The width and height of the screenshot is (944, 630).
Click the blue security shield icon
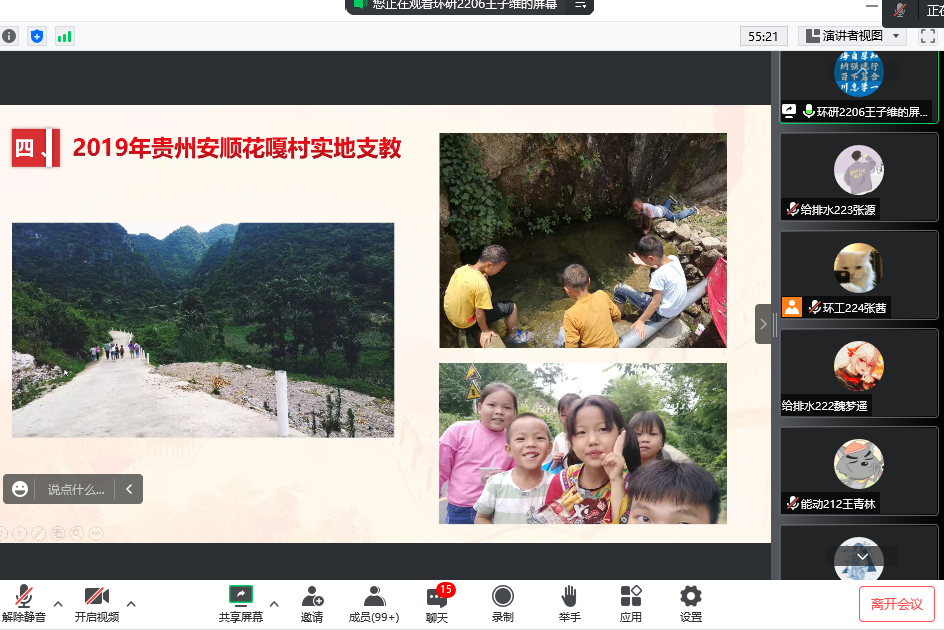pyautogui.click(x=37, y=36)
